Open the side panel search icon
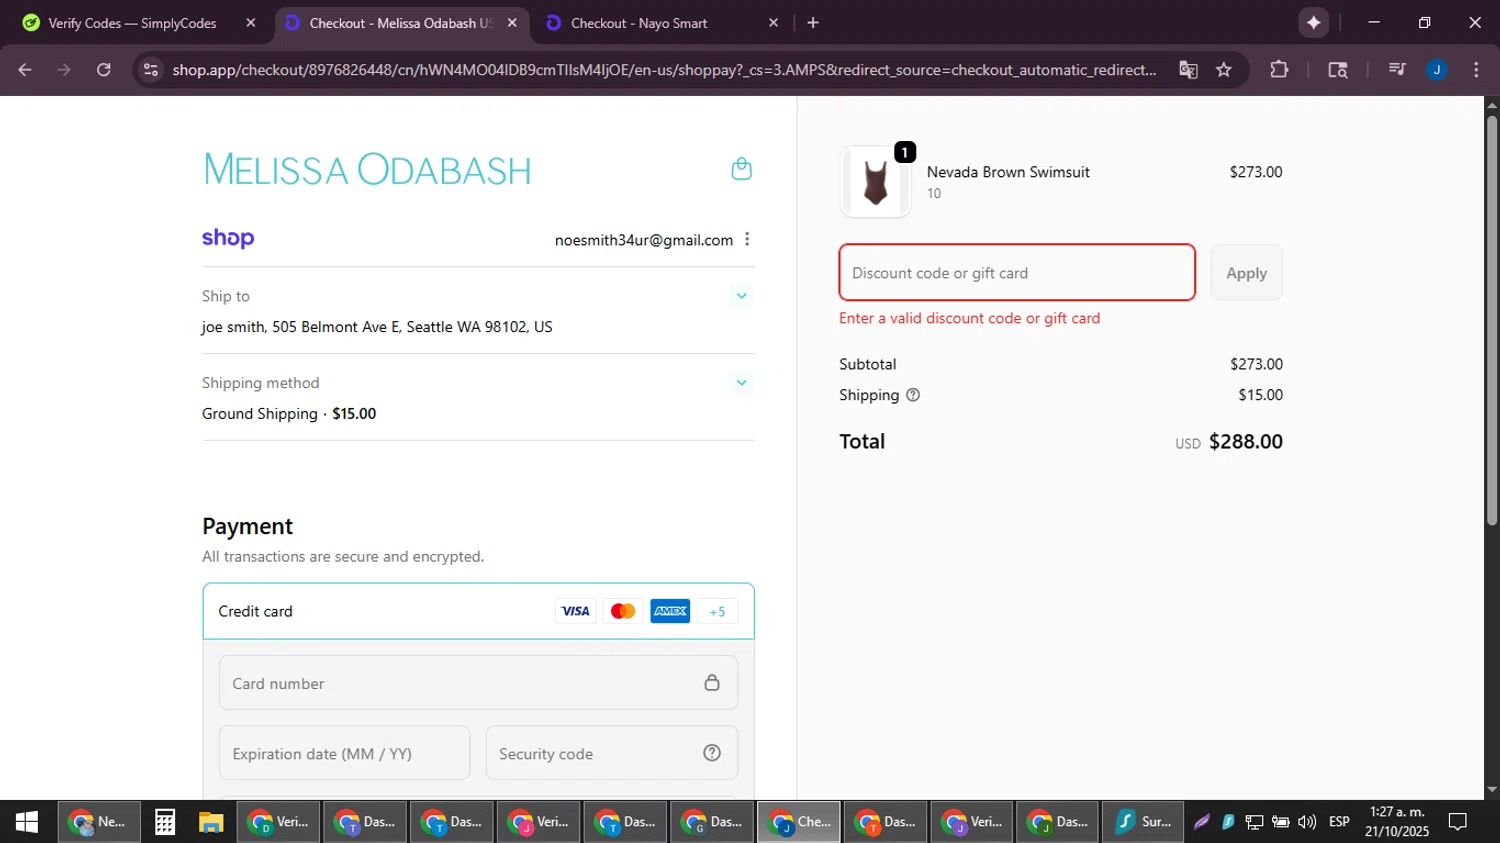The image size is (1500, 843). 1338,70
